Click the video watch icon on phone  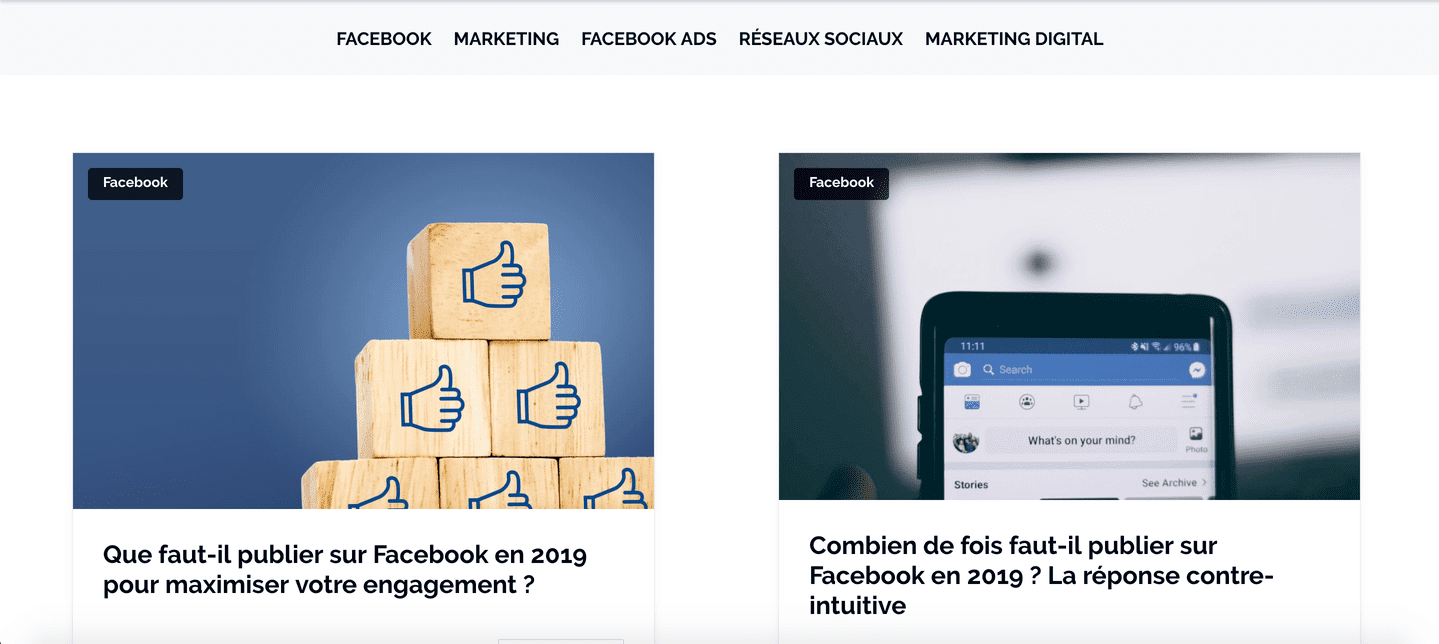1081,402
